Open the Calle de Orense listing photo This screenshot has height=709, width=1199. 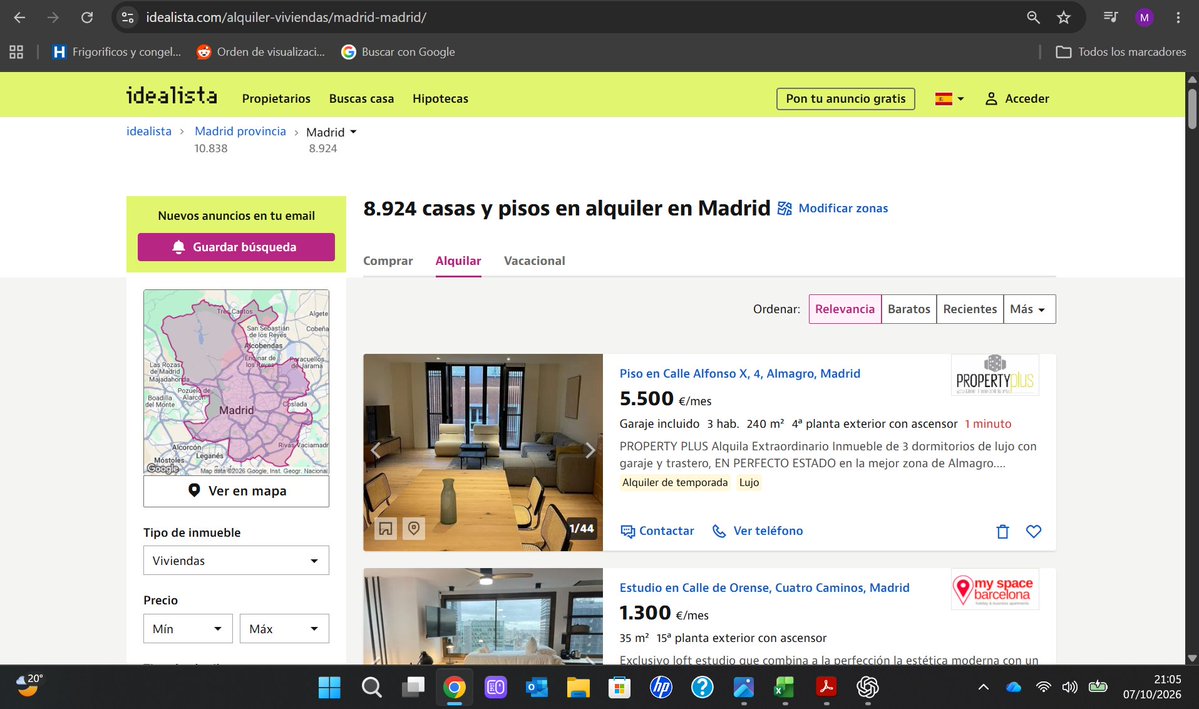483,616
